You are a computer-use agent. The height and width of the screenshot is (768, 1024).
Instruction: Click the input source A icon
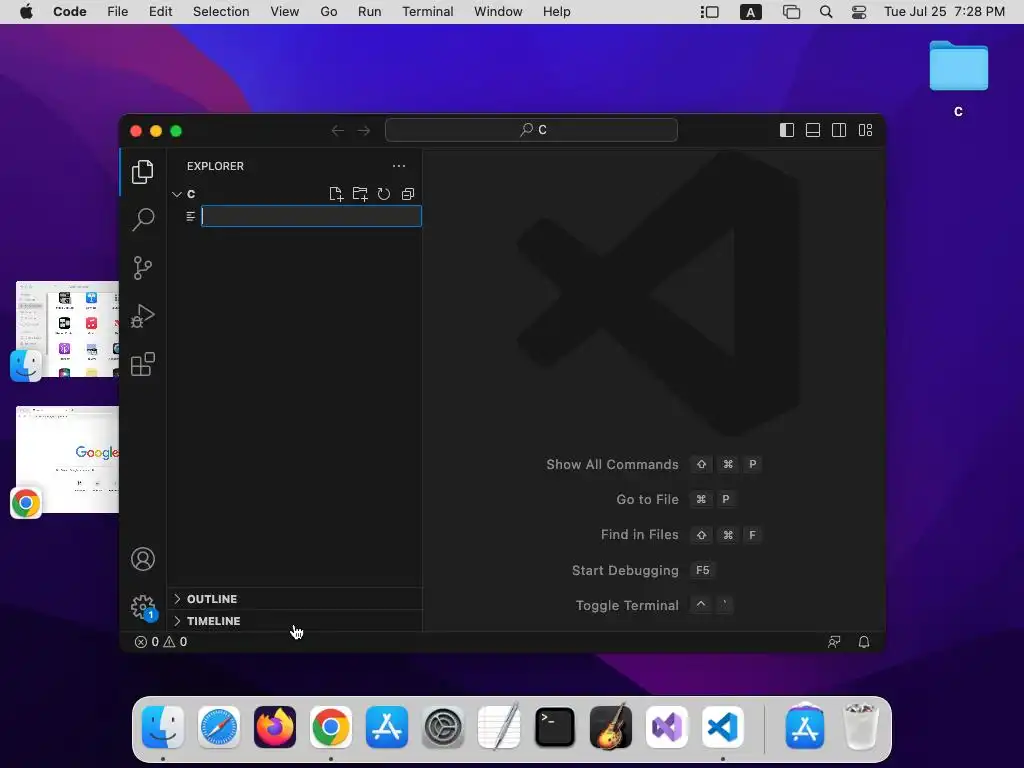751,12
